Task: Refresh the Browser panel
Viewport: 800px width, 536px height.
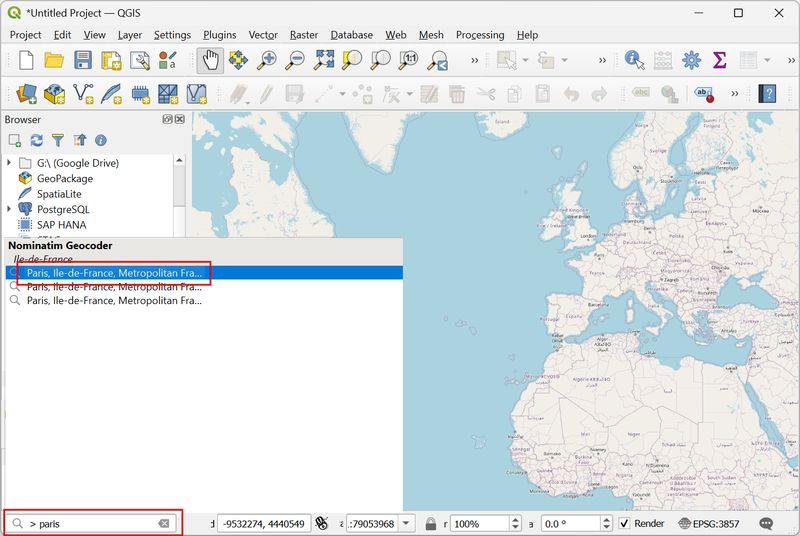Action: click(37, 141)
